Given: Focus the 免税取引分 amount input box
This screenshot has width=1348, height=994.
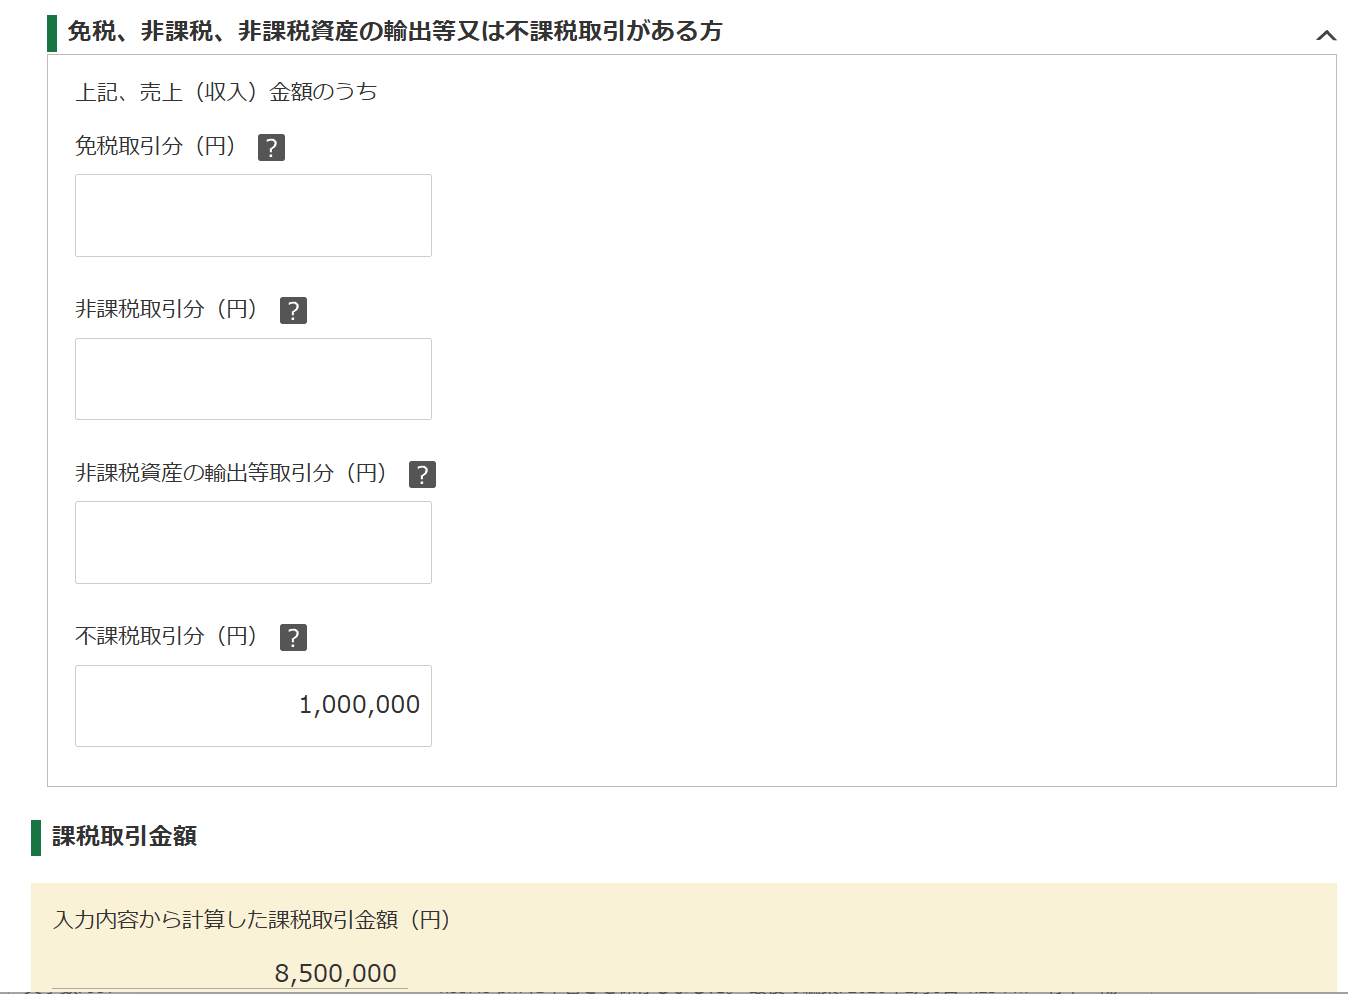Looking at the screenshot, I should (x=253, y=215).
